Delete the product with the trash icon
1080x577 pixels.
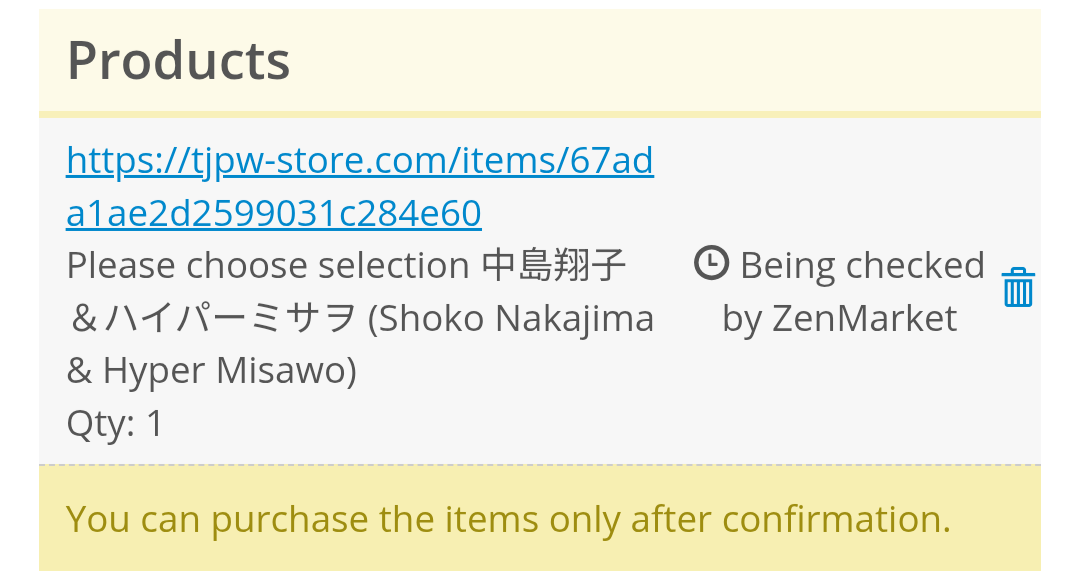(1018, 288)
